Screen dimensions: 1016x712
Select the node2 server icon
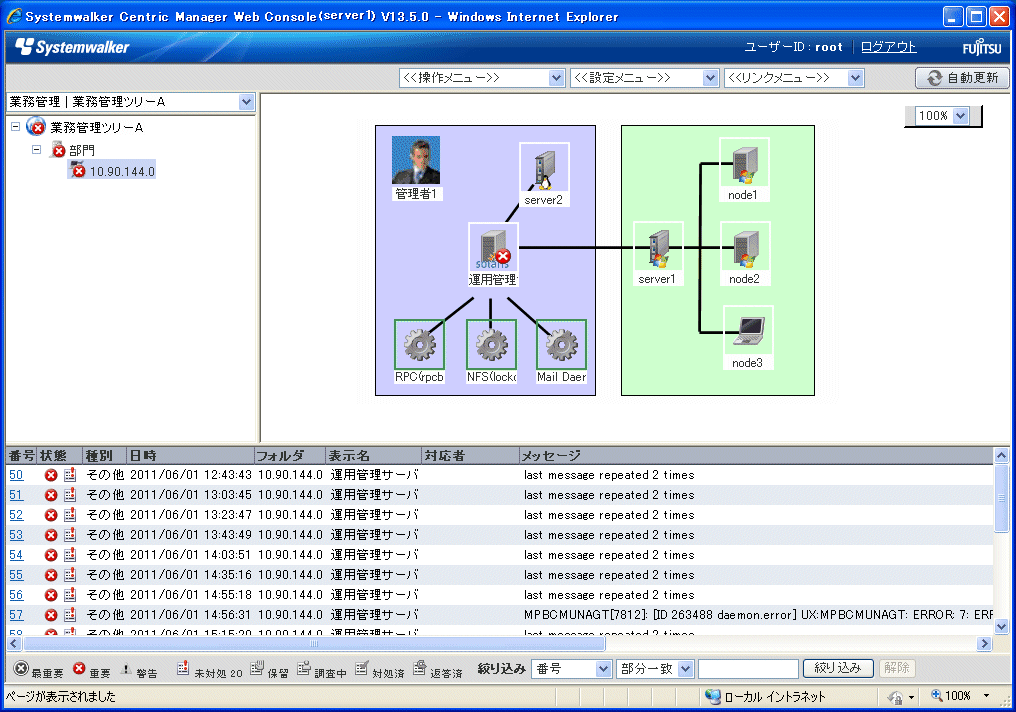746,247
